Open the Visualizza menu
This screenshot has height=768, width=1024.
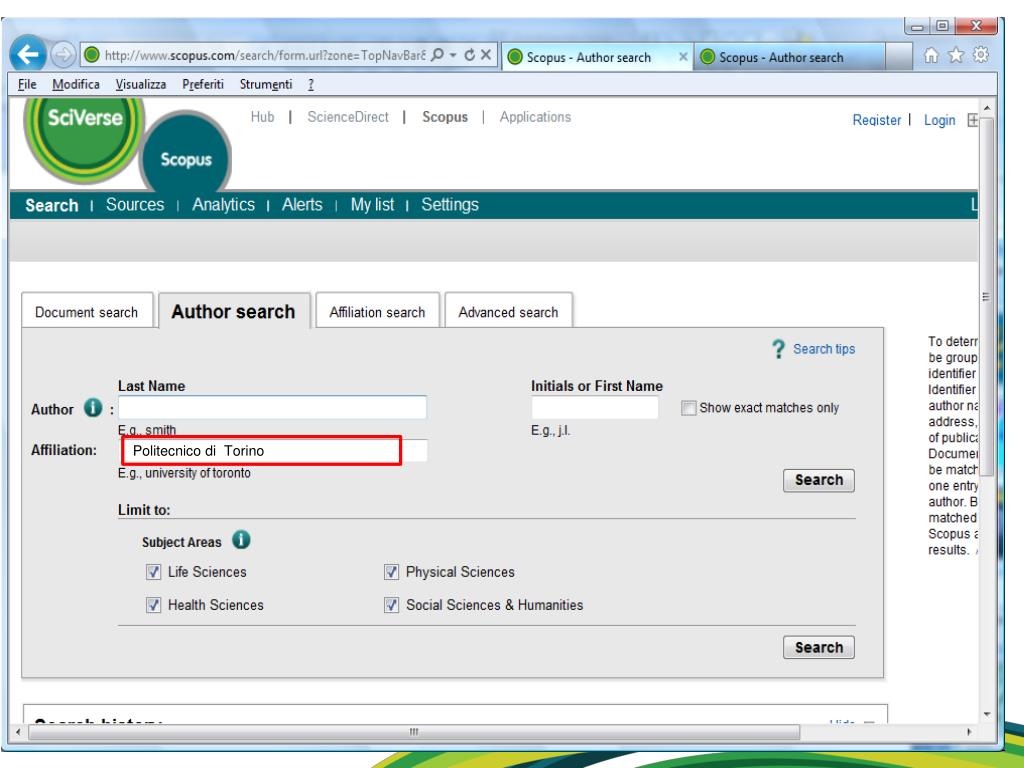click(x=140, y=84)
